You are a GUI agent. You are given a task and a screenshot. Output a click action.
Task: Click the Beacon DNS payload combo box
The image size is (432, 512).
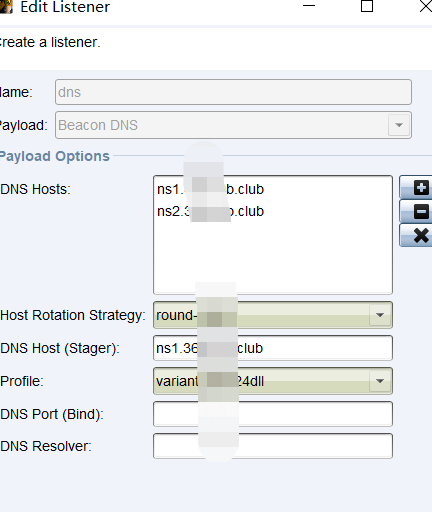click(x=233, y=125)
